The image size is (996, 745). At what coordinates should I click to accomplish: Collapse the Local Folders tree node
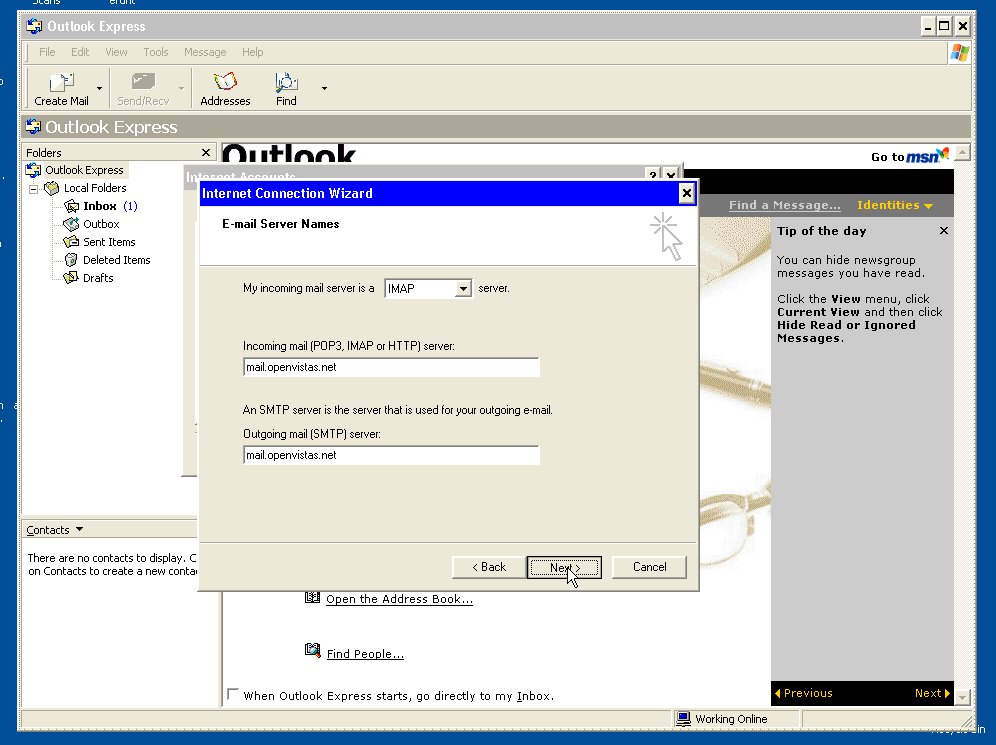34,189
